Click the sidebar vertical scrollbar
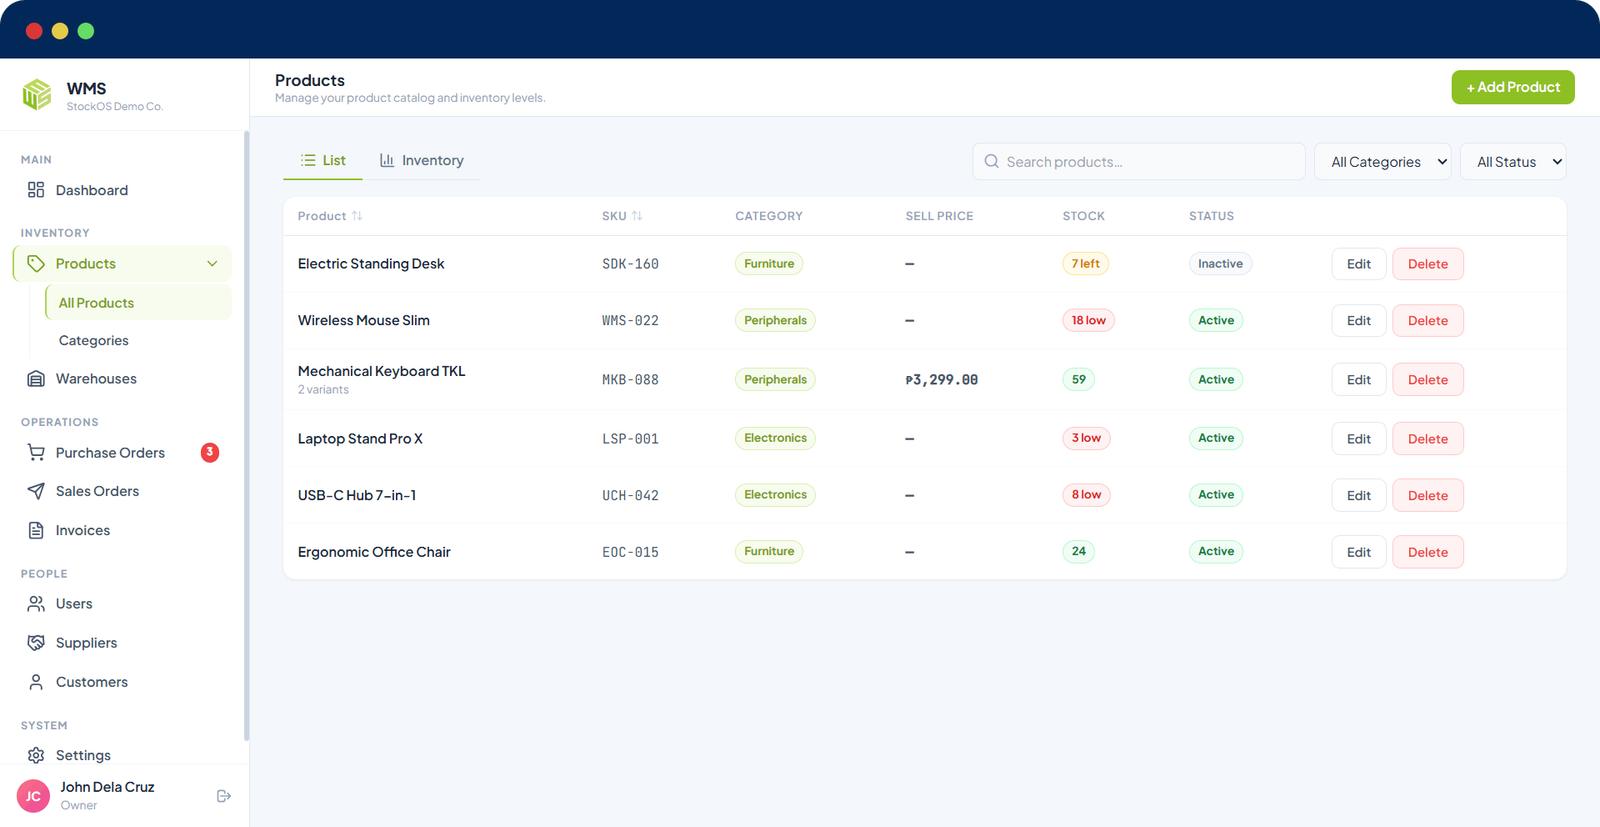The image size is (1600, 827). click(246, 435)
